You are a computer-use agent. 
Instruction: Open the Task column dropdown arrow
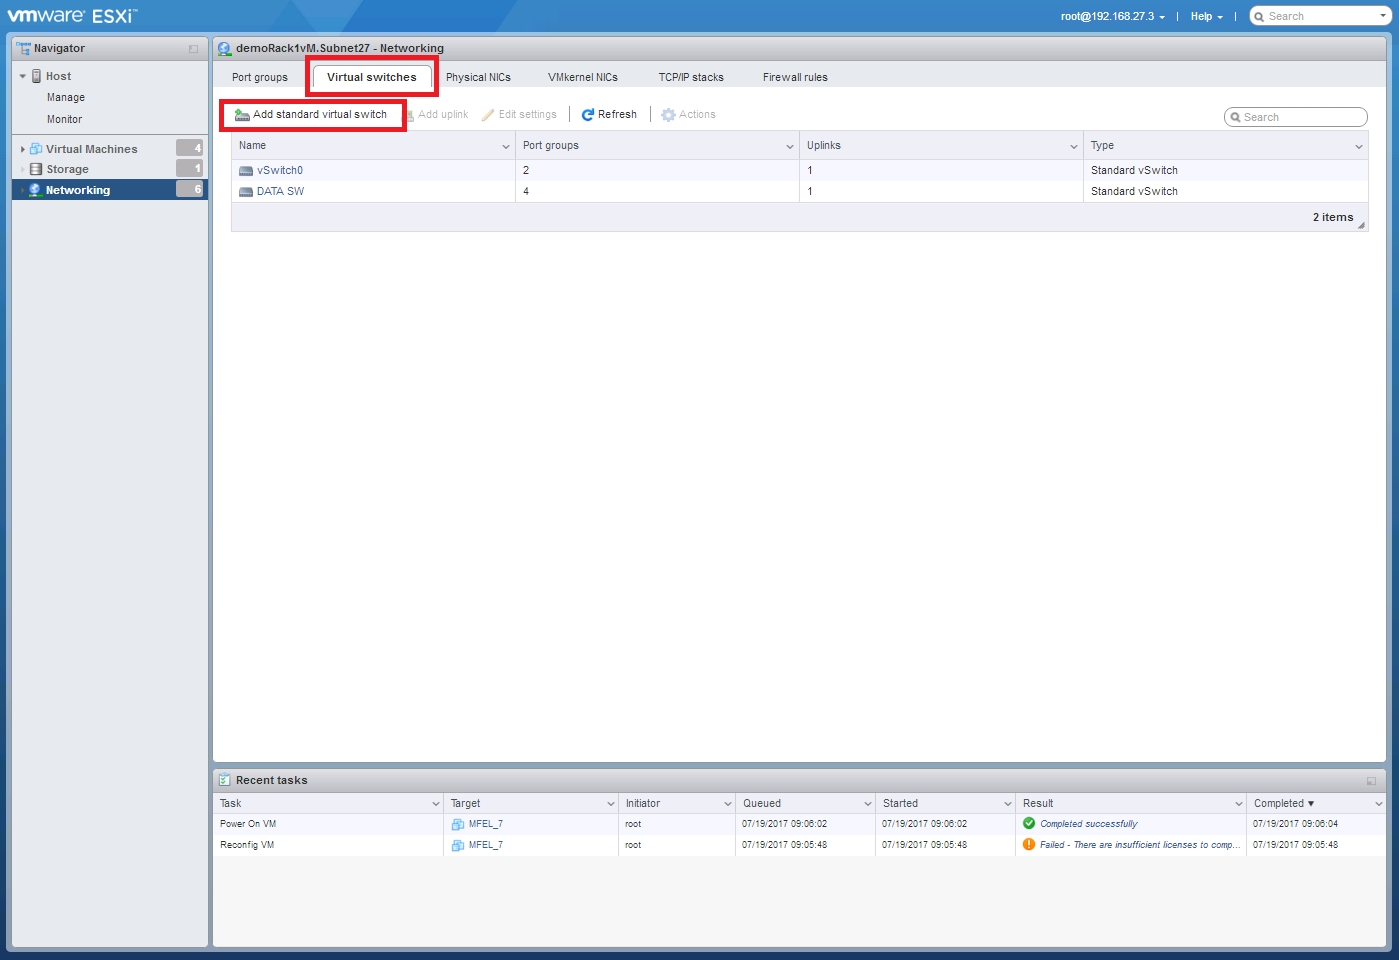pos(436,804)
